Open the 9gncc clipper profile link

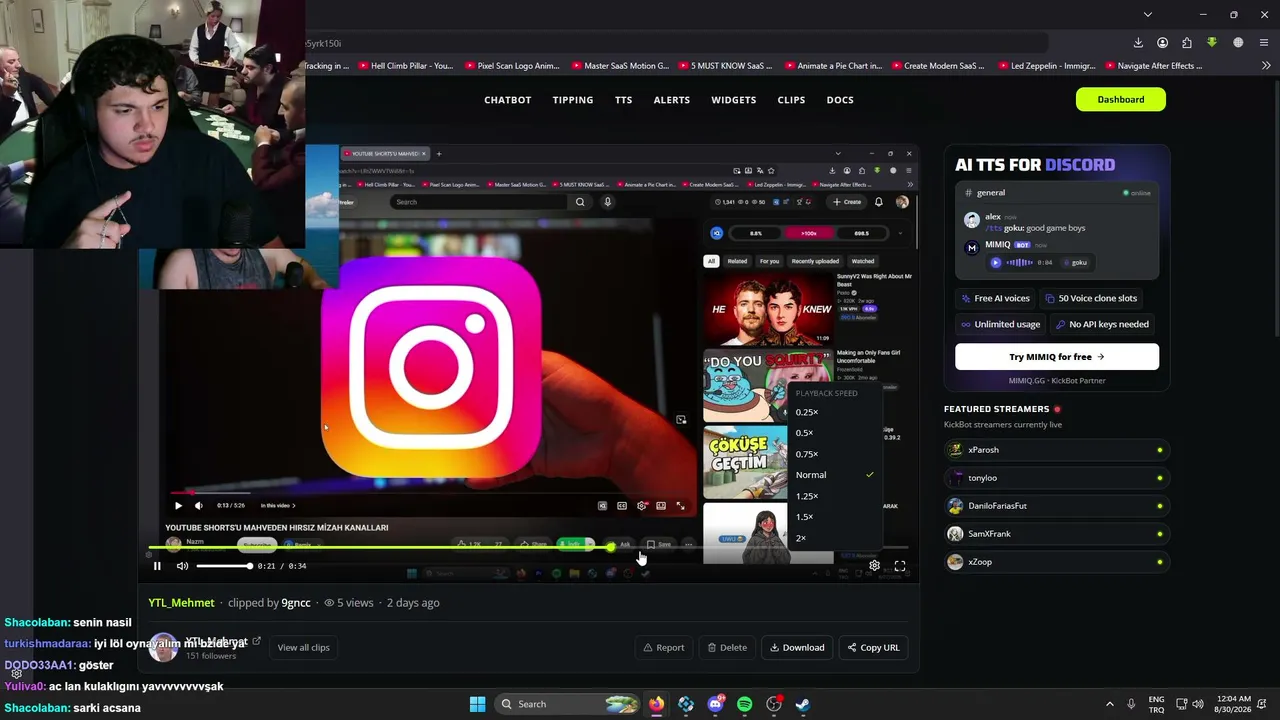(x=296, y=603)
